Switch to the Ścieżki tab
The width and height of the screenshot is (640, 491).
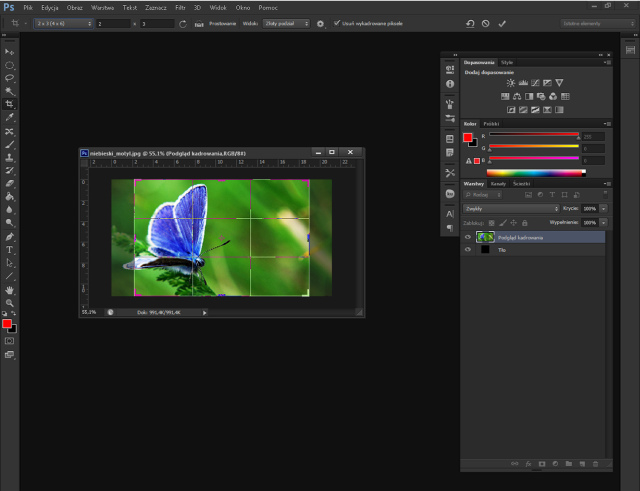[522, 184]
